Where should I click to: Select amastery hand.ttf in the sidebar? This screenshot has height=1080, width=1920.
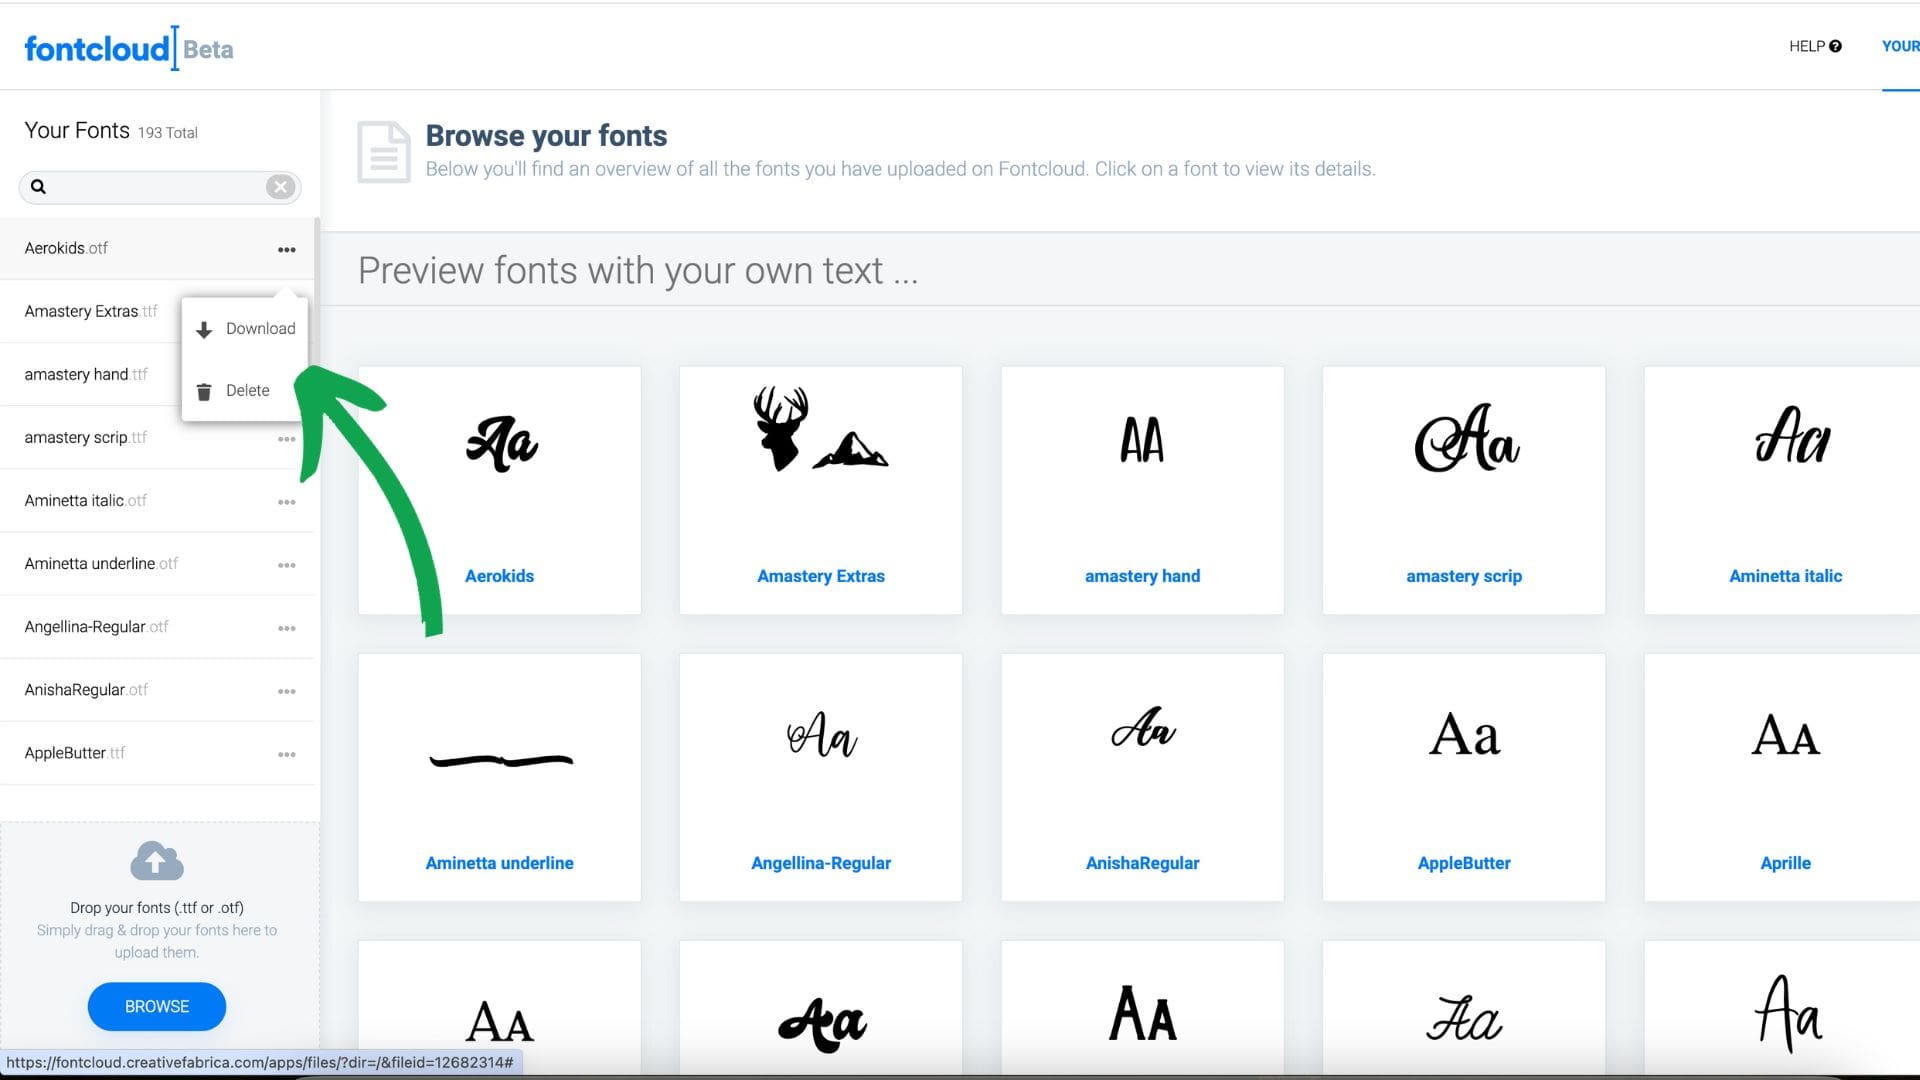tap(85, 374)
